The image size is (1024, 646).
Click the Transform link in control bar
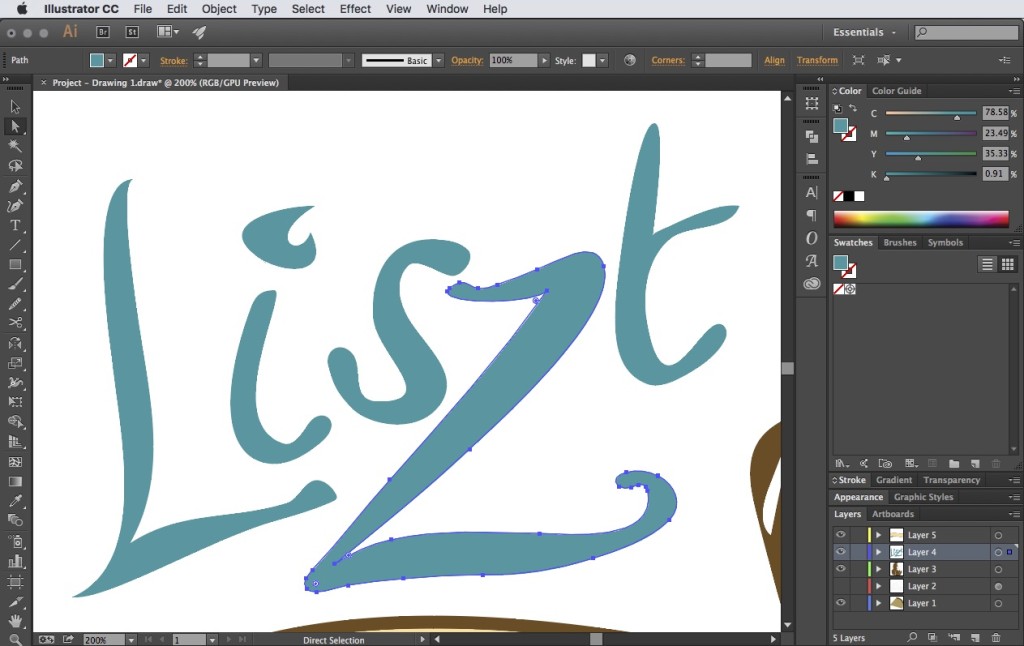pyautogui.click(x=817, y=60)
